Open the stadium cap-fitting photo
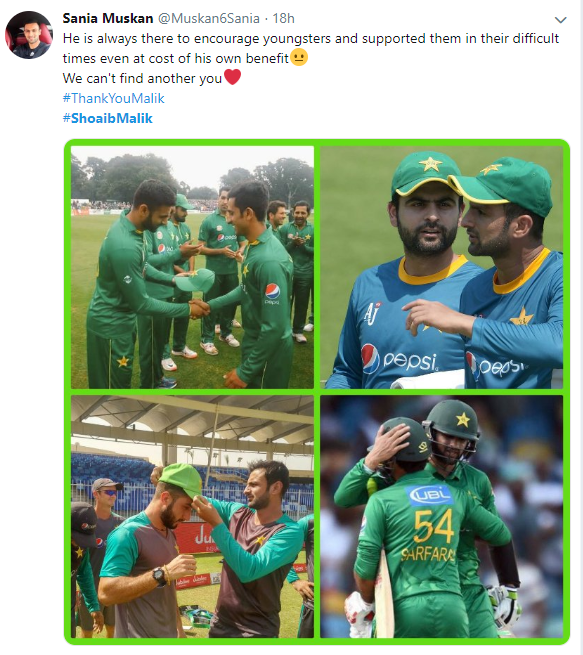 coord(193,517)
